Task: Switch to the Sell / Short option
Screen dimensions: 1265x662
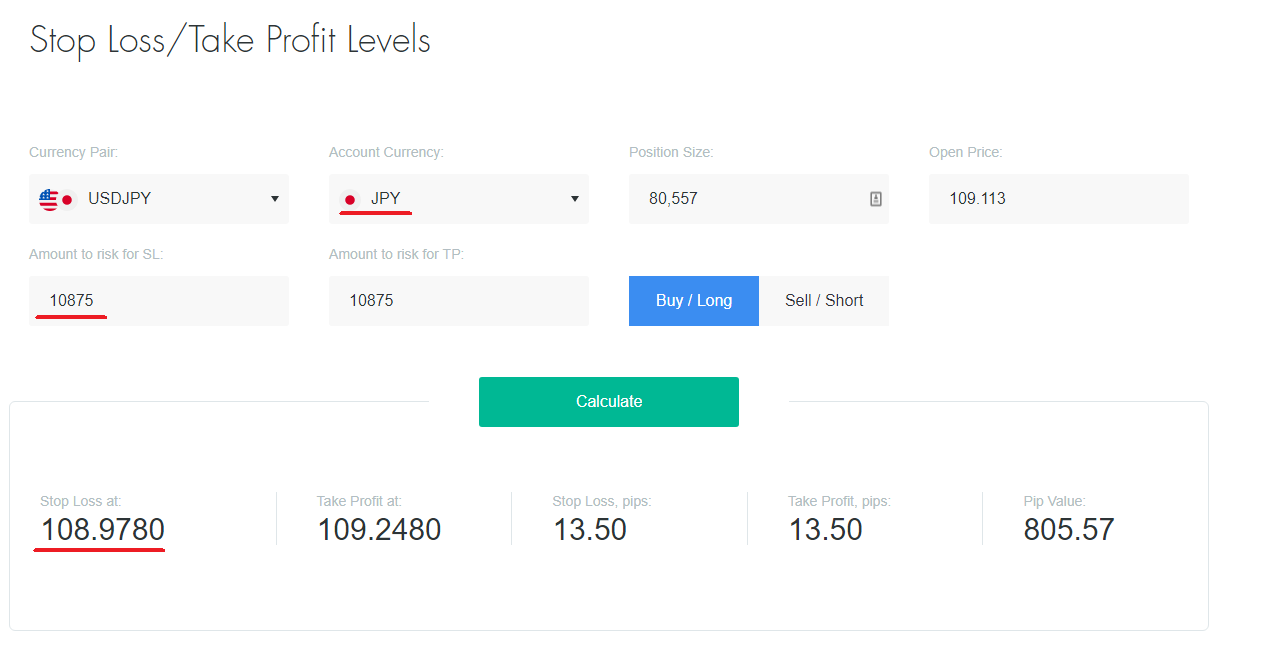Action: (824, 301)
